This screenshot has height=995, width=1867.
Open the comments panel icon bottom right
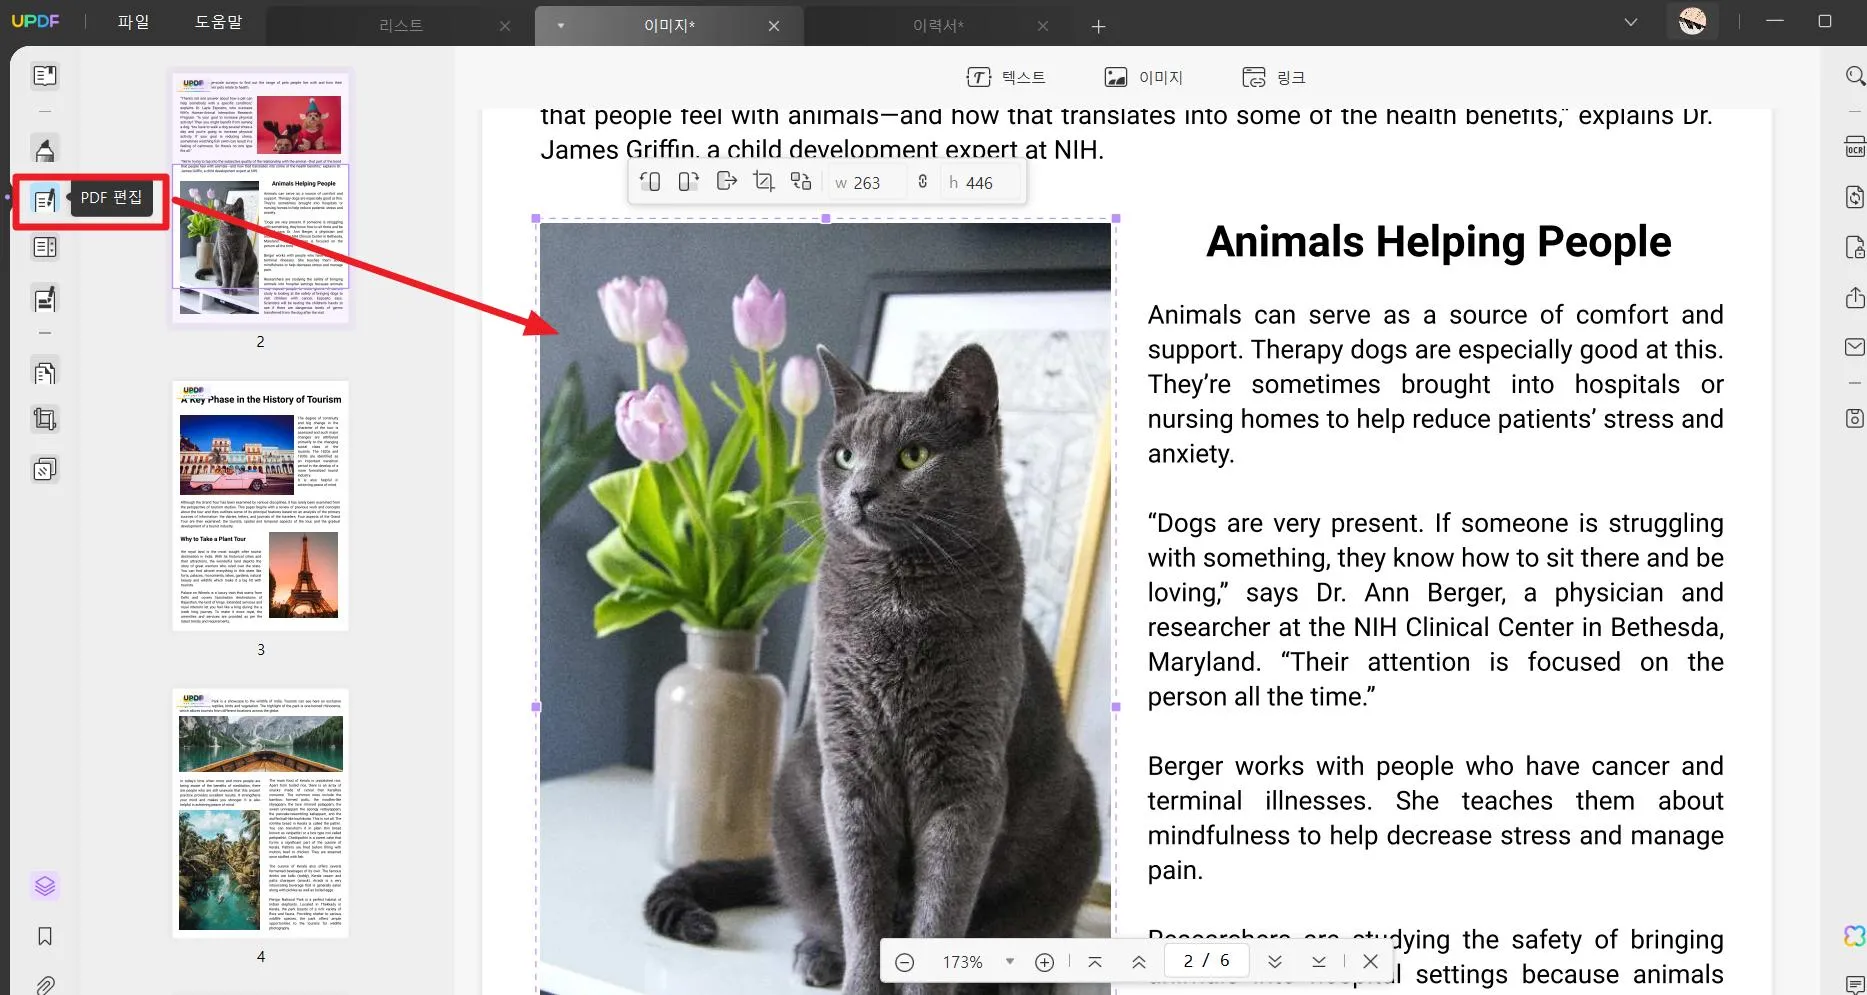point(1855,985)
